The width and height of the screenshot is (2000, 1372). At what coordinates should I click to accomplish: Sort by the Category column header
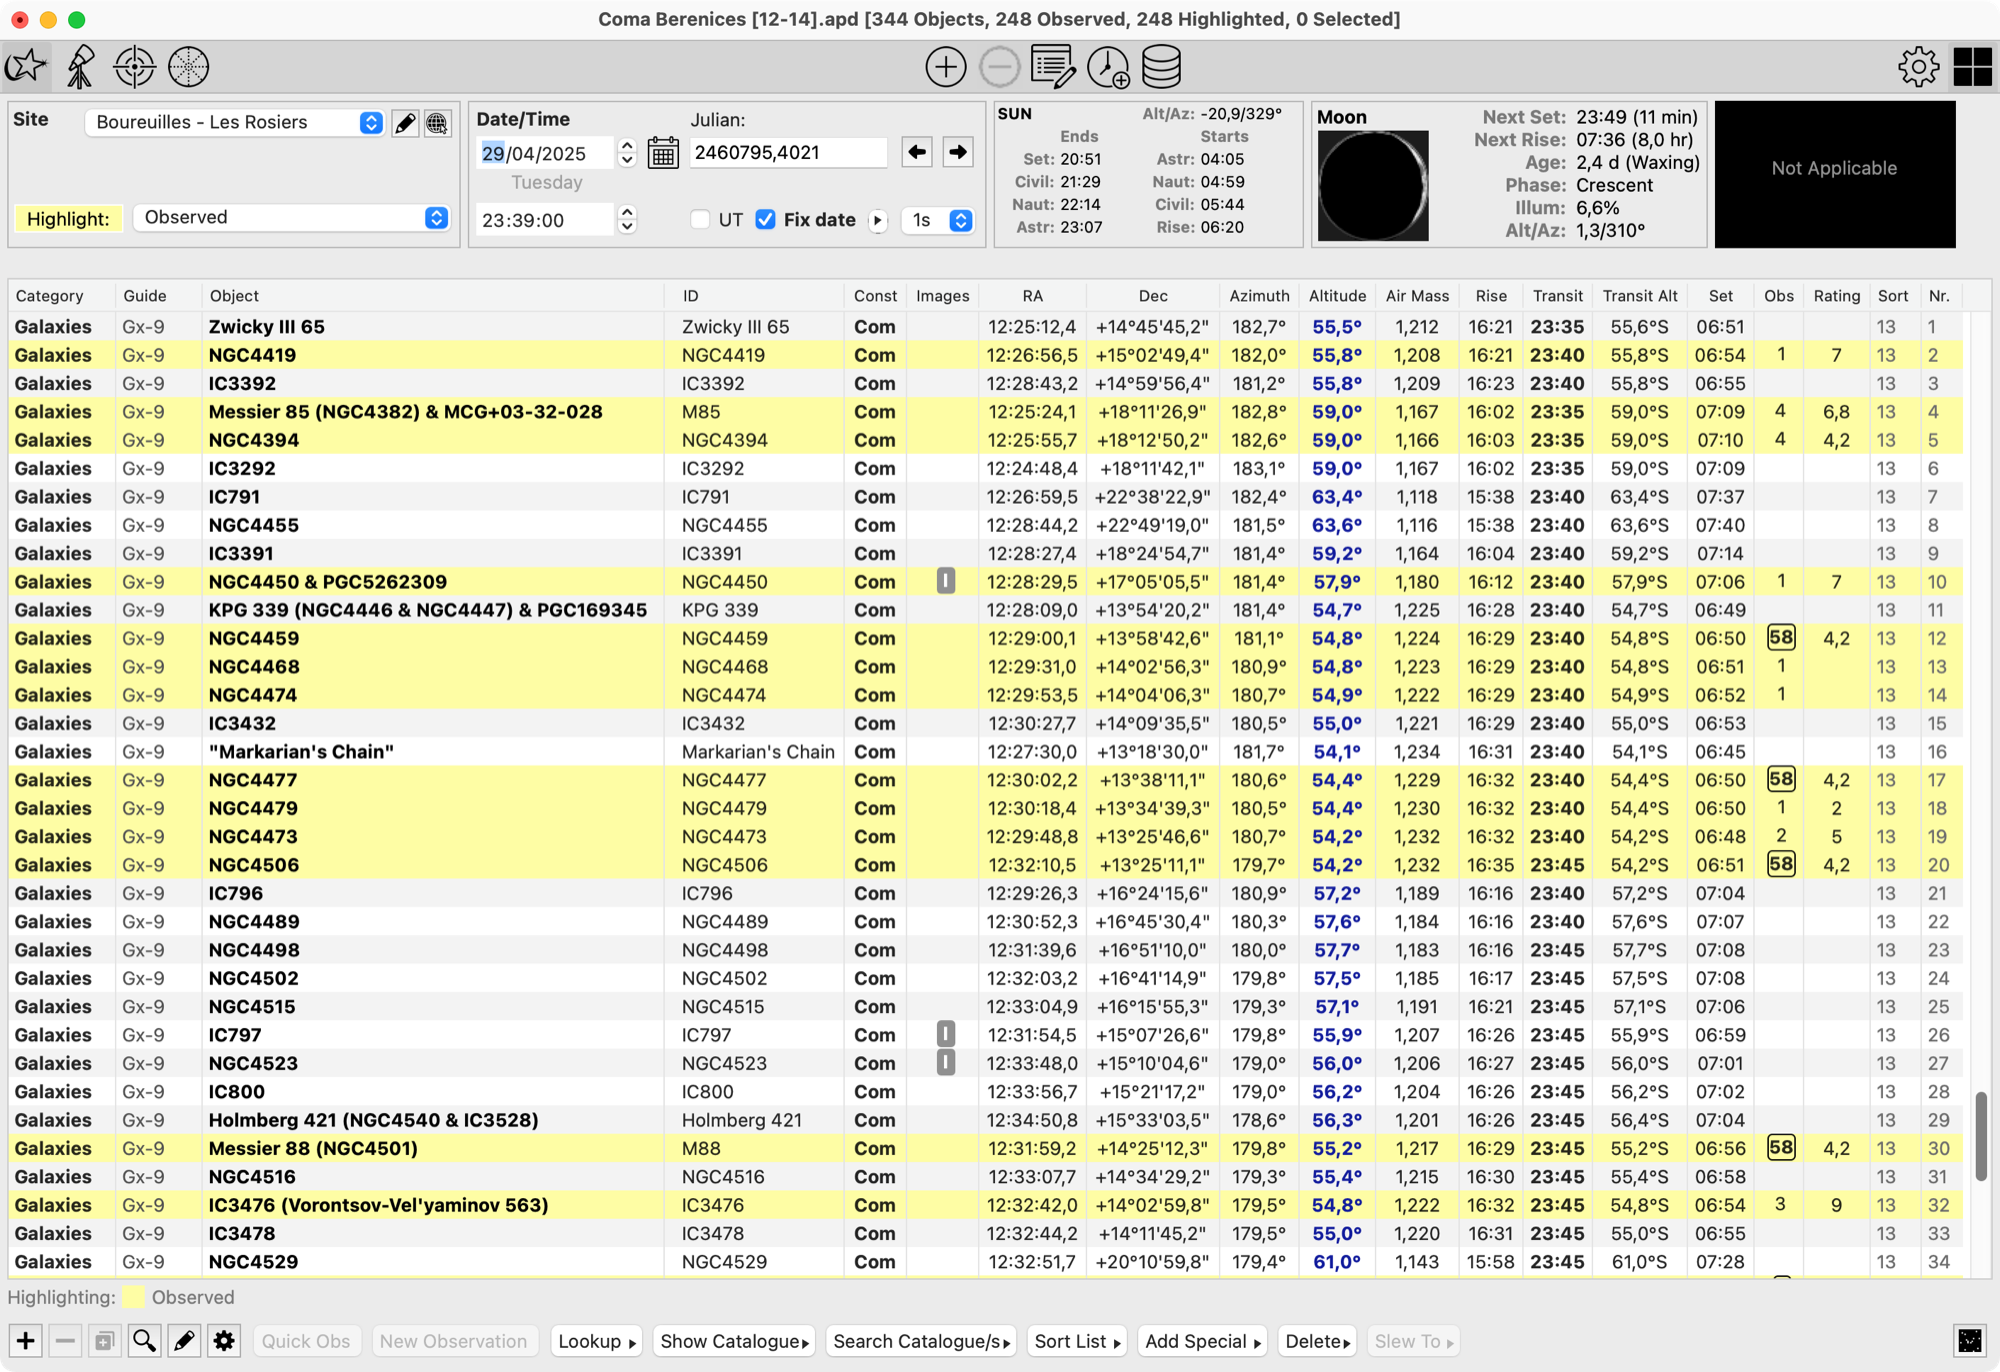62,296
